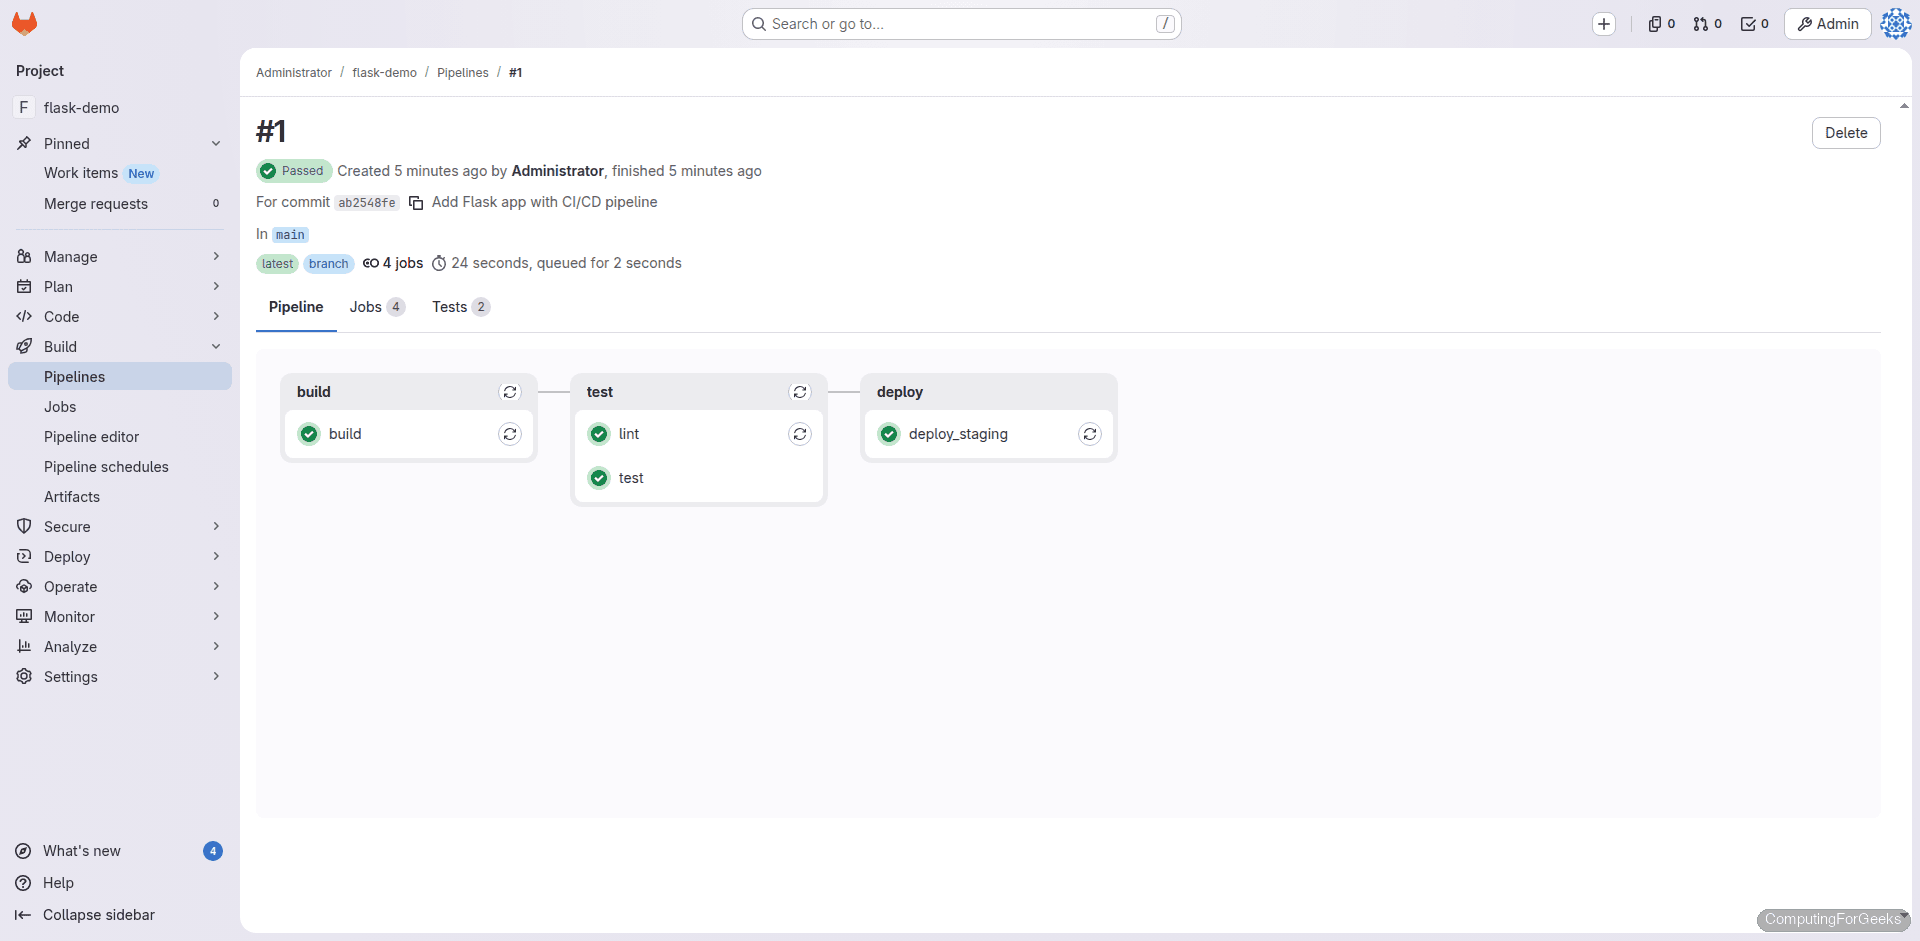Screen dimensions: 1920x941
Task: Retry the test stage
Action: (x=800, y=392)
